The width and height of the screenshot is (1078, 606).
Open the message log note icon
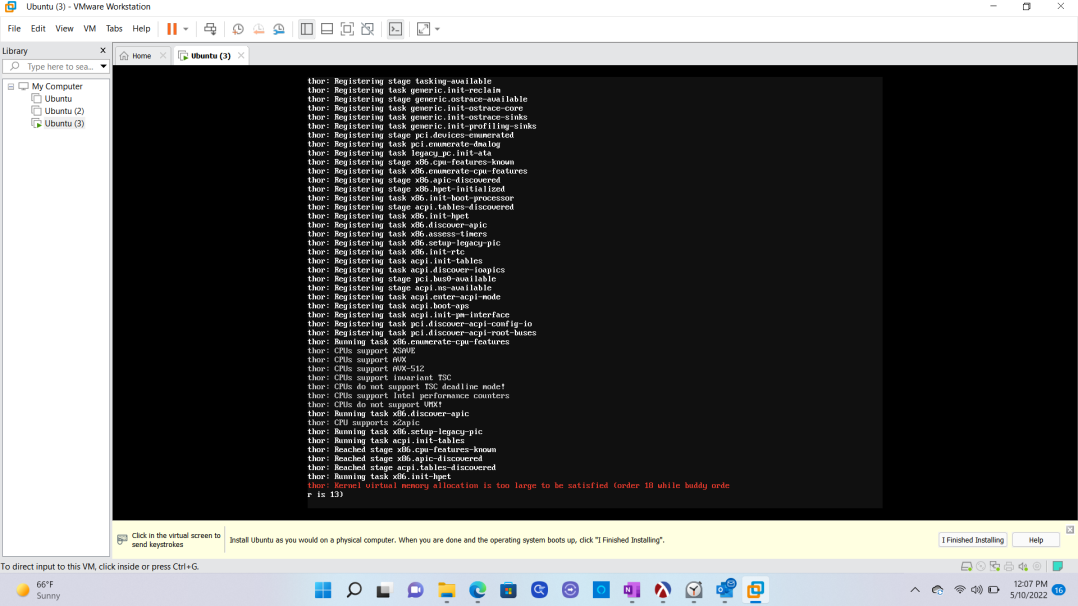pos(1058,567)
